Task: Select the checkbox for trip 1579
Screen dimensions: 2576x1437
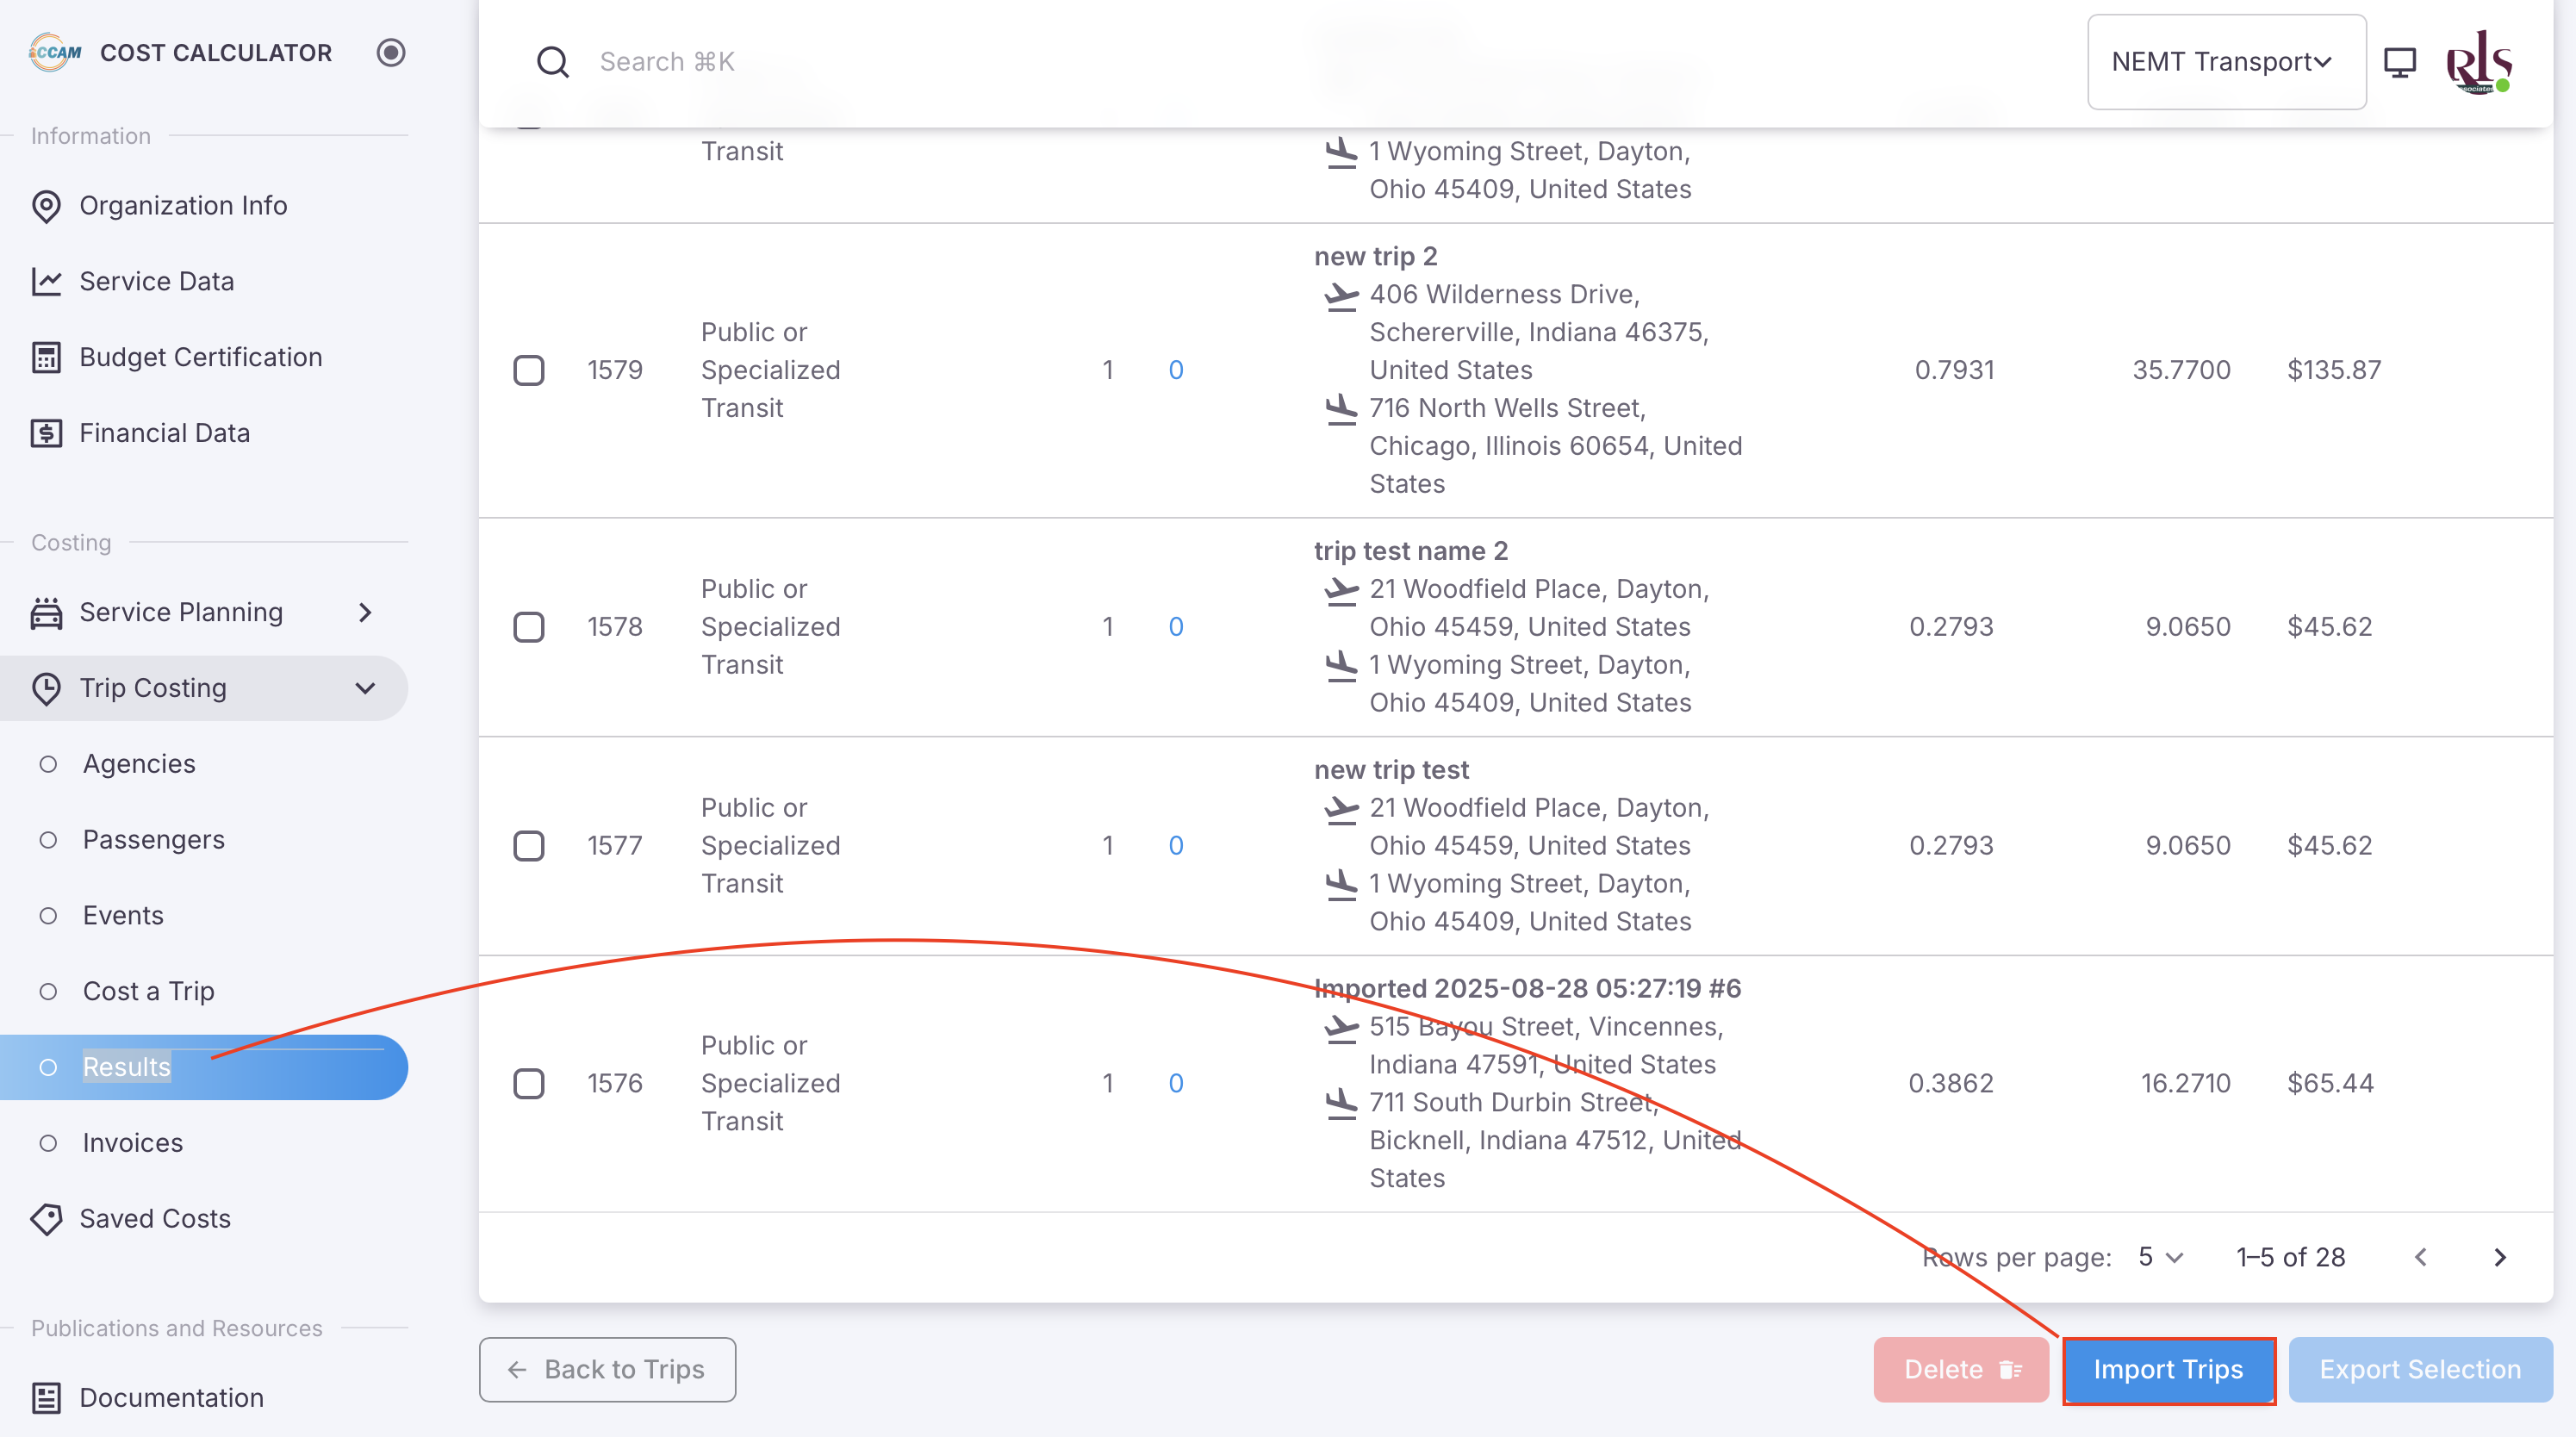Action: click(529, 370)
